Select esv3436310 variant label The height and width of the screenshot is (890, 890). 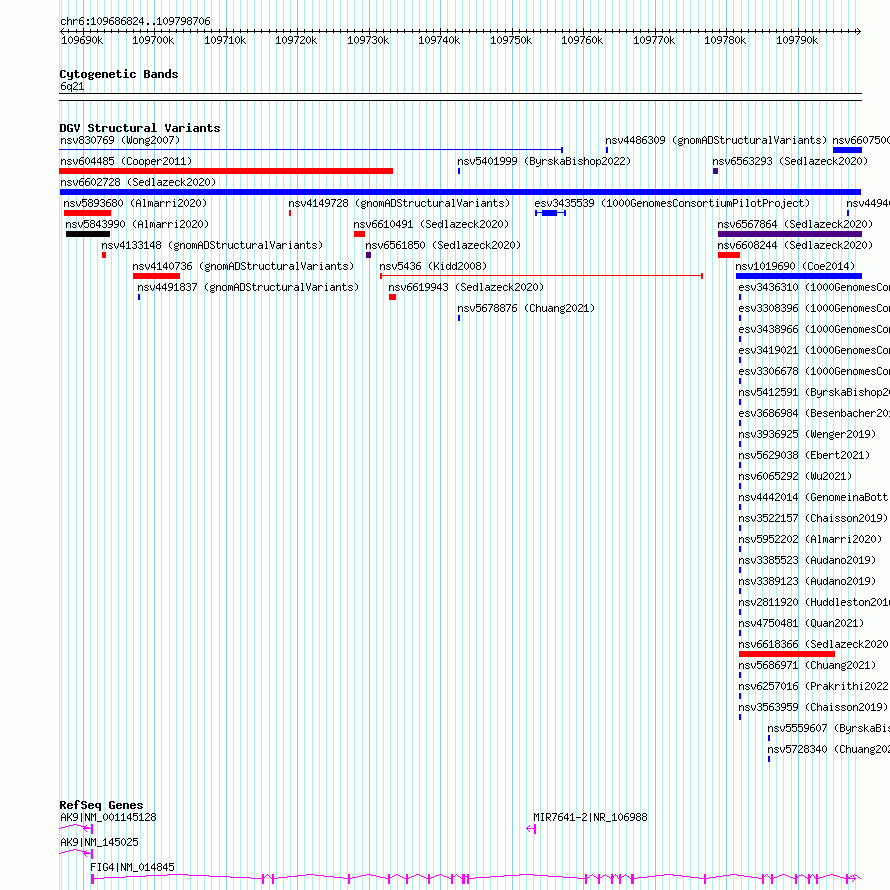(814, 287)
